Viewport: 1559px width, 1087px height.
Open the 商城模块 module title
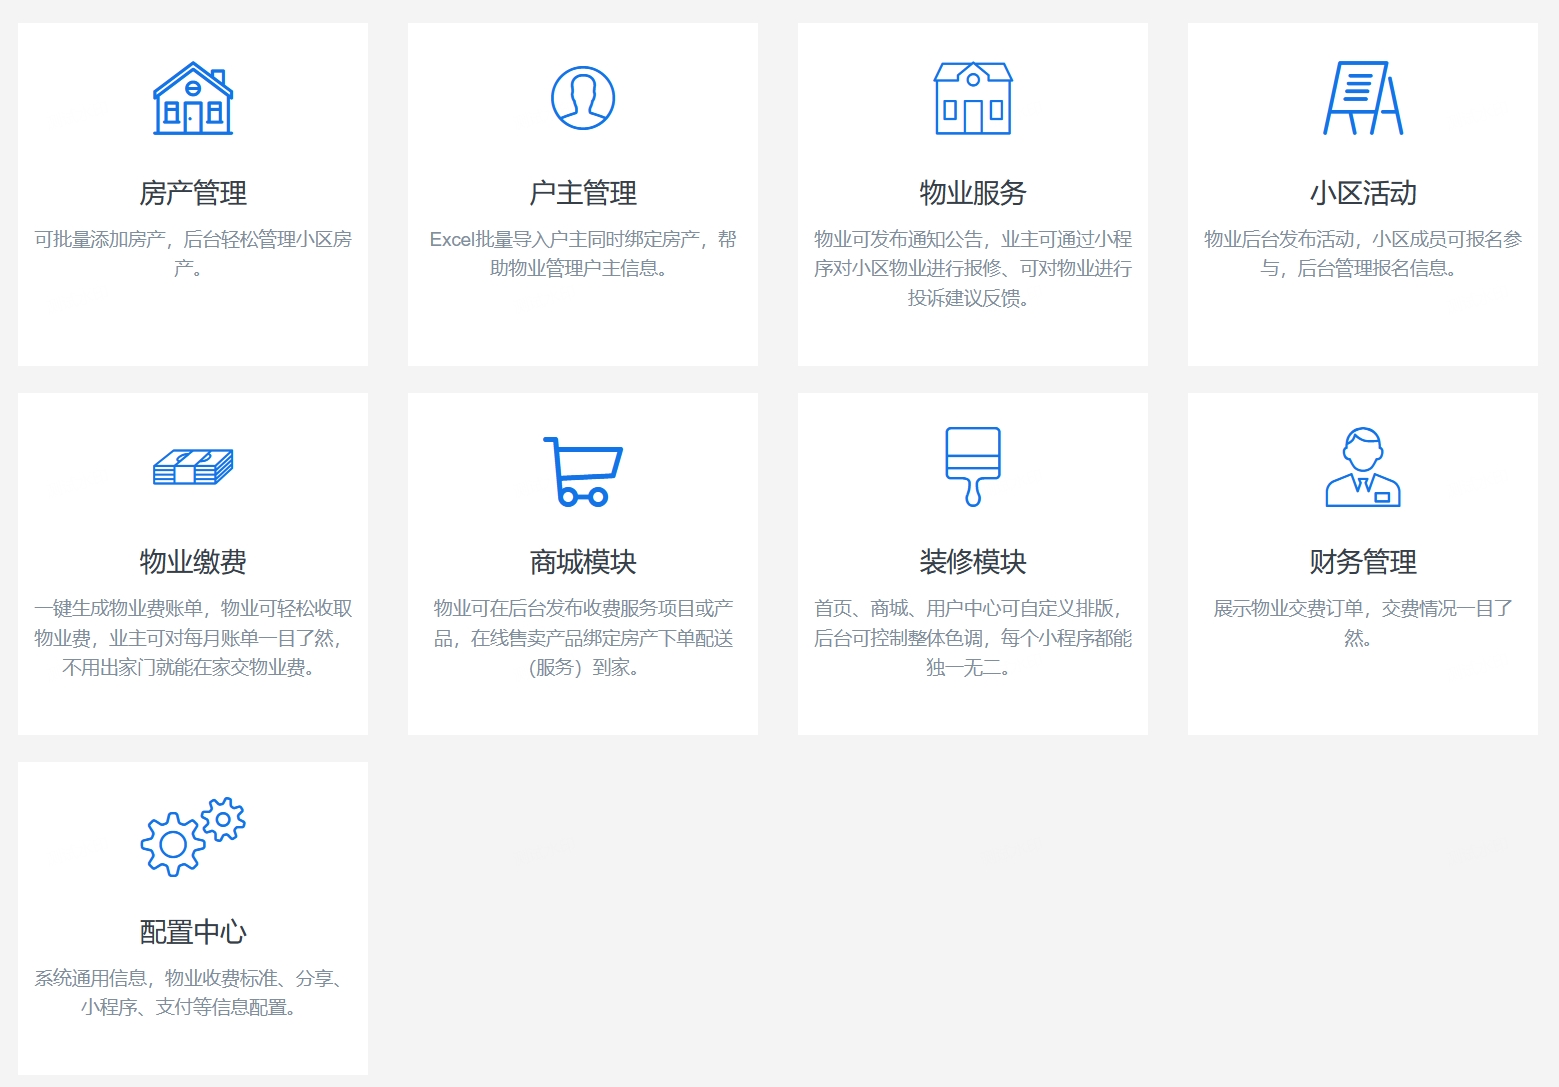click(582, 562)
